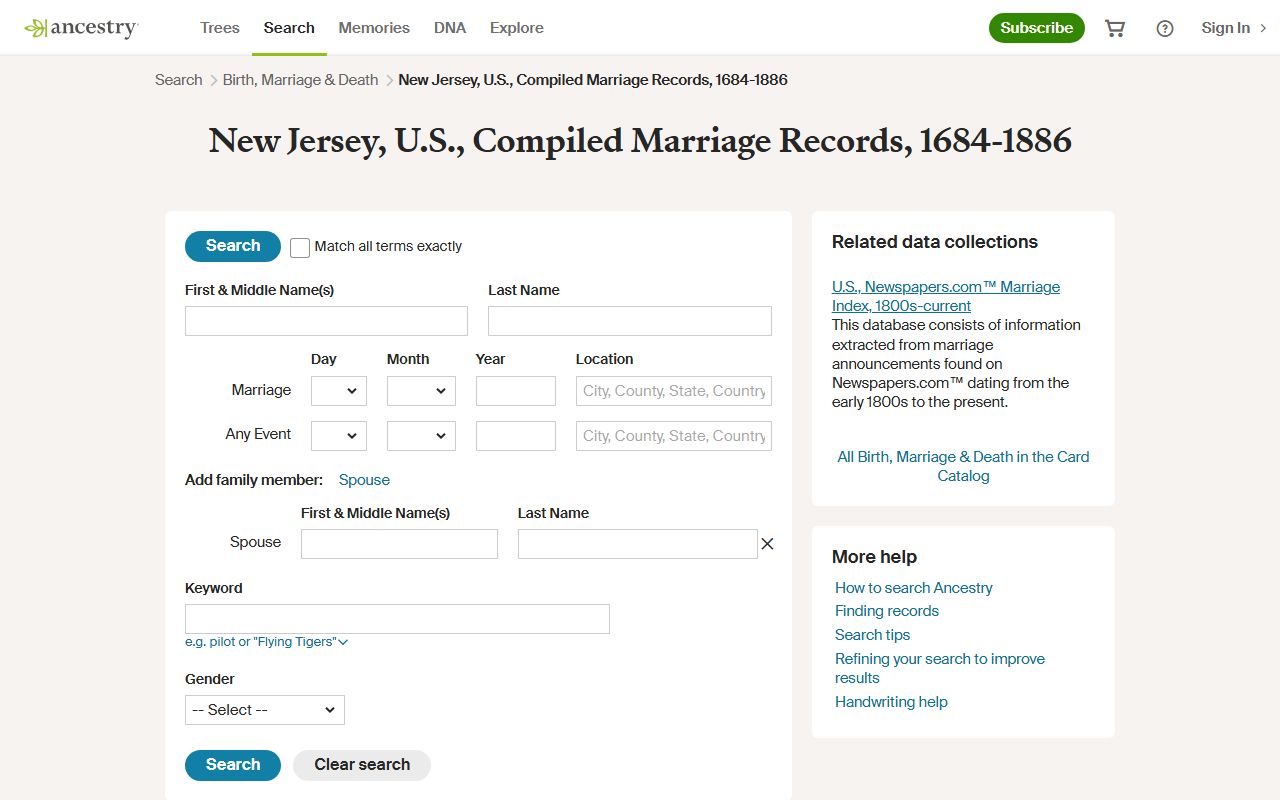Open All Birth, Marriage & Death Card Catalog link

(x=963, y=466)
